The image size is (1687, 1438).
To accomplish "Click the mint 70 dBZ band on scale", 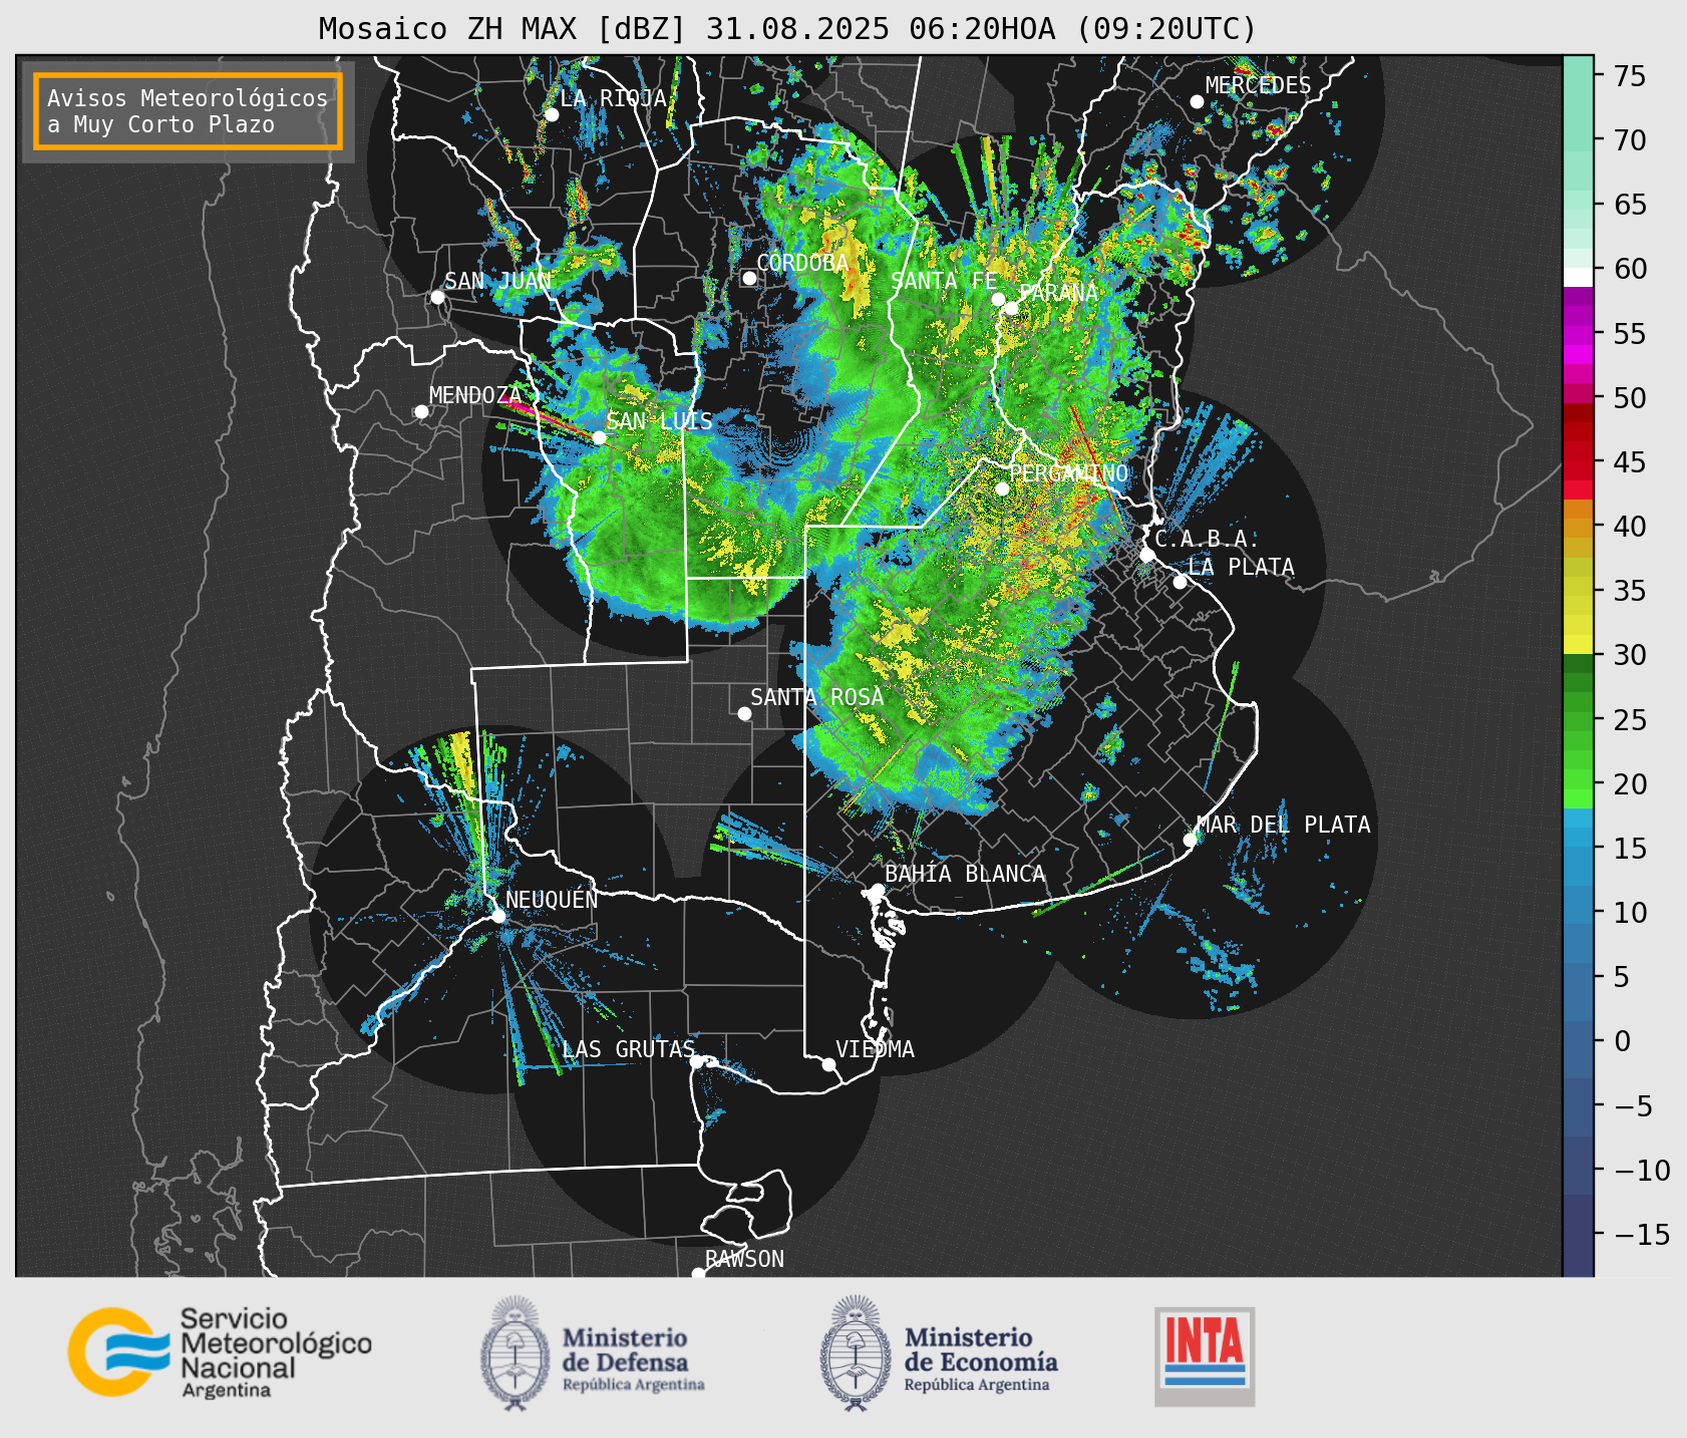I will coord(1578,140).
